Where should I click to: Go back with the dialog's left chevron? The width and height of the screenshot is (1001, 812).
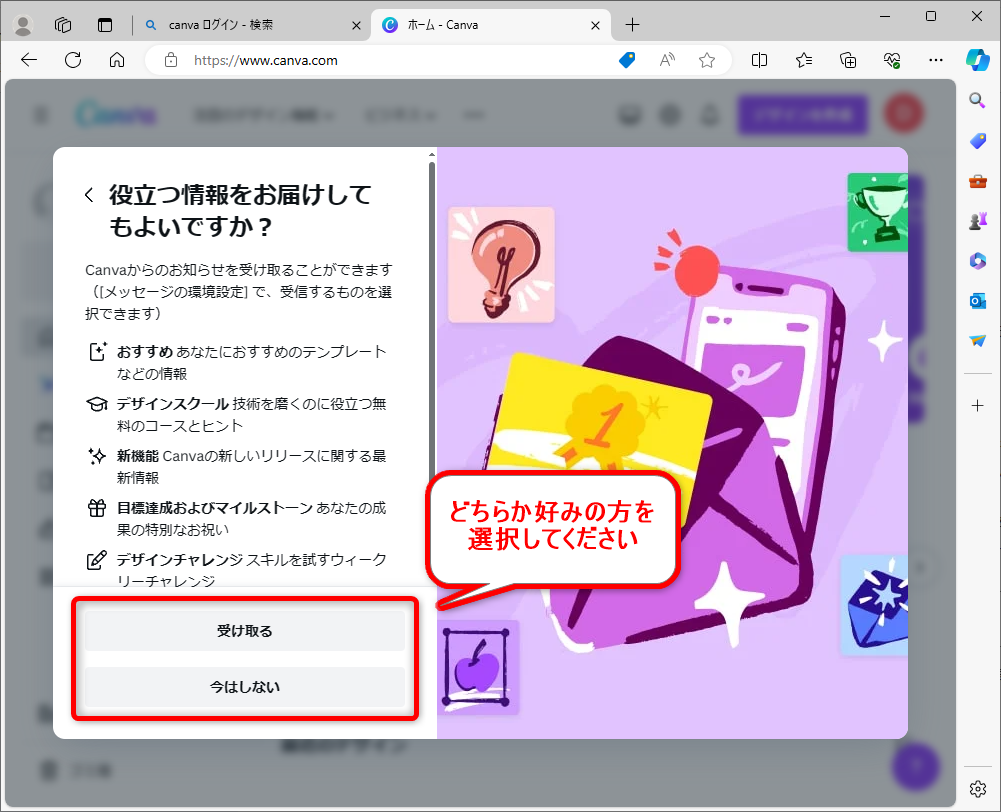pyautogui.click(x=89, y=195)
